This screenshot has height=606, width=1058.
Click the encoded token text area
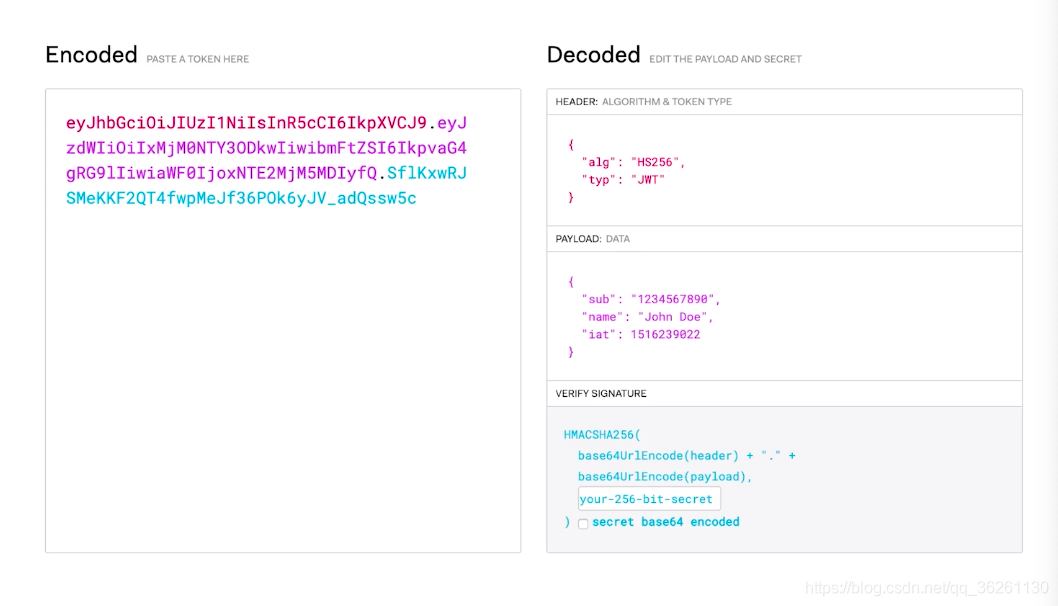[x=283, y=321]
